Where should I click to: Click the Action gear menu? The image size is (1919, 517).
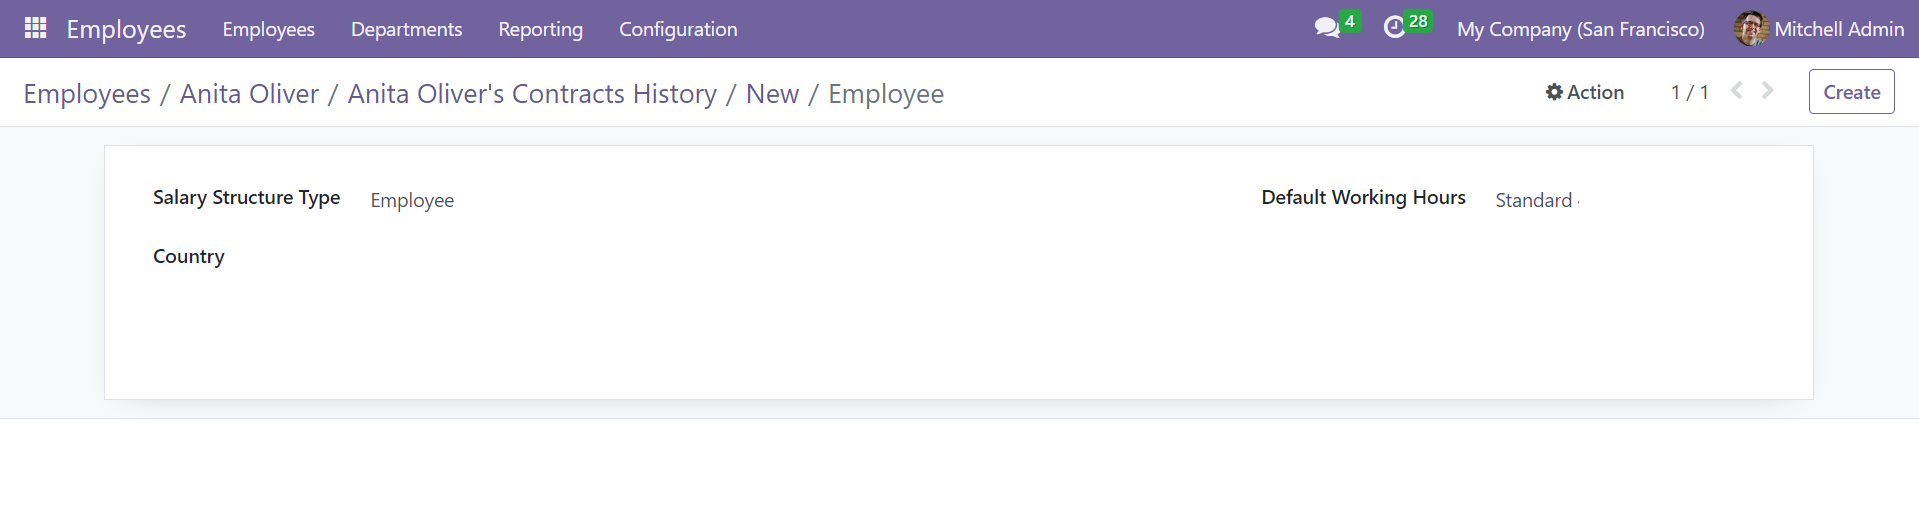coord(1584,92)
